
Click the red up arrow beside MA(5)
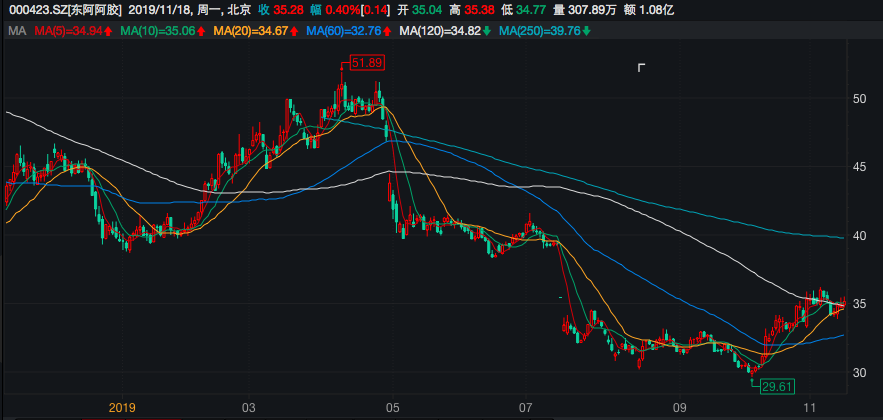(x=107, y=32)
